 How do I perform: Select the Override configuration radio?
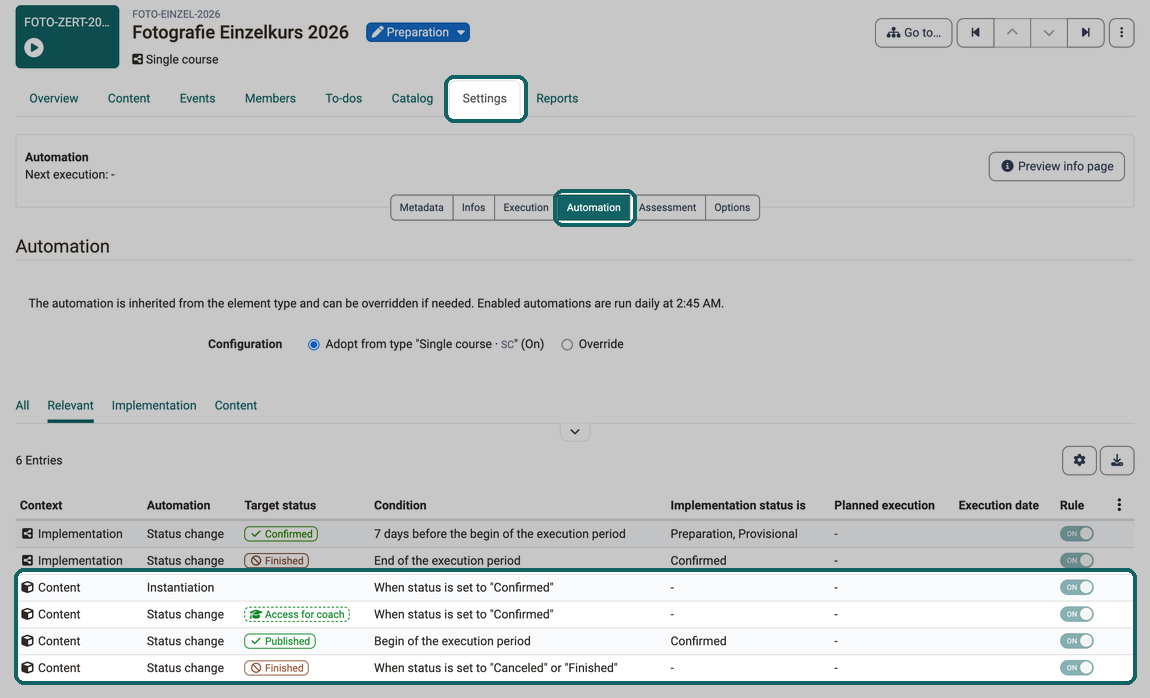click(567, 345)
